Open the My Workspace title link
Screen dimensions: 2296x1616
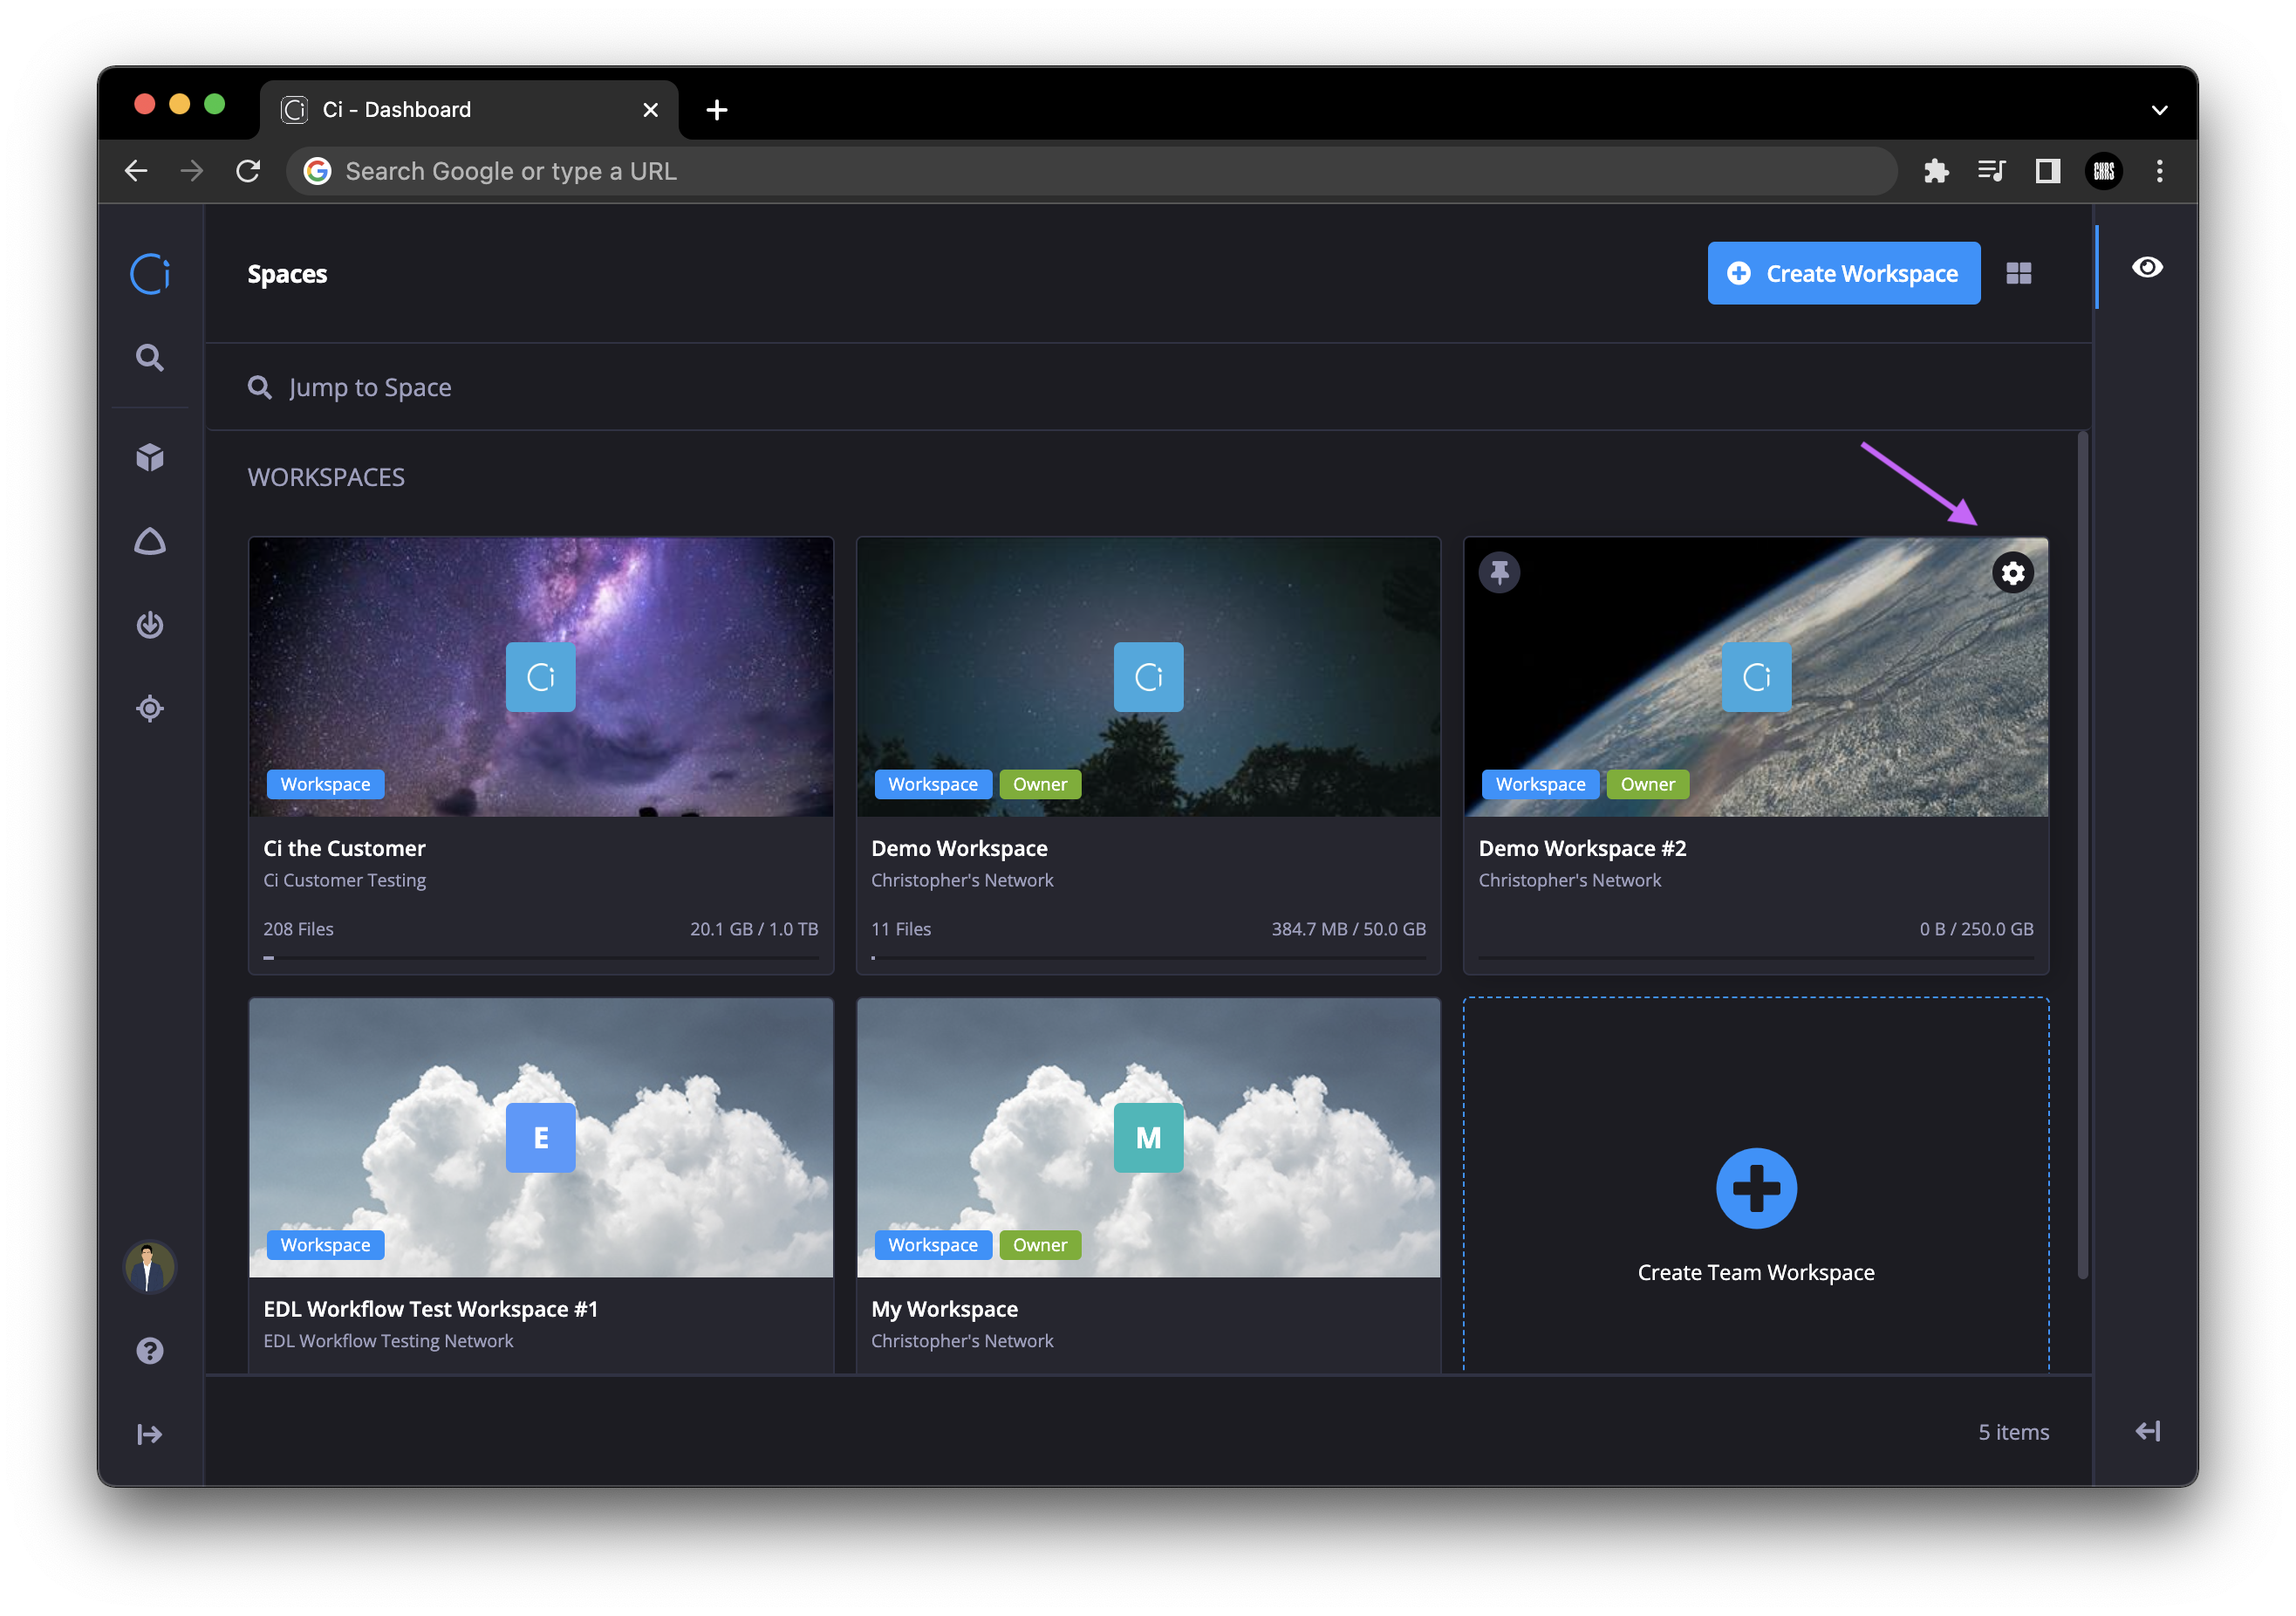point(944,1308)
